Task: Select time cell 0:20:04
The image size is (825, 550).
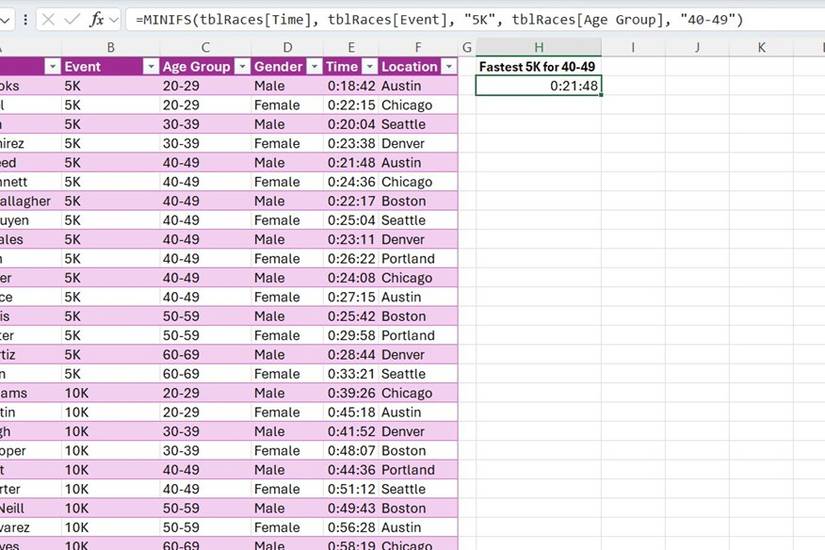Action: tap(351, 124)
